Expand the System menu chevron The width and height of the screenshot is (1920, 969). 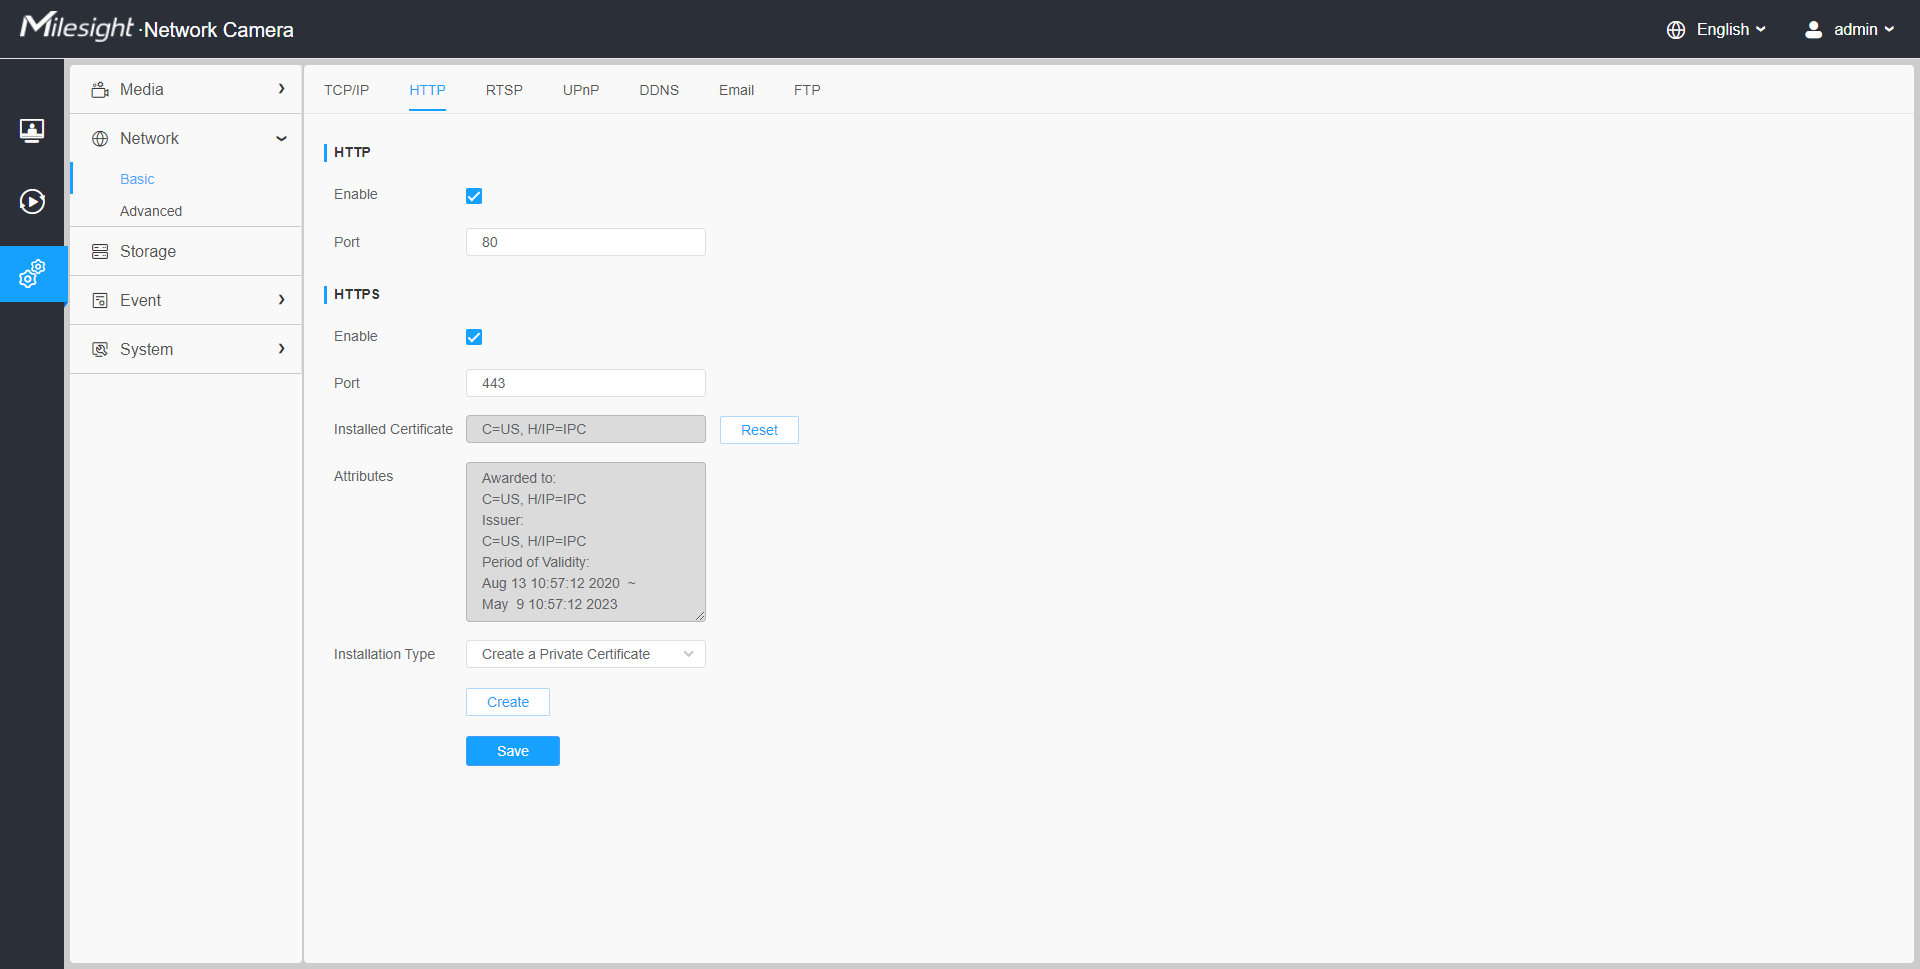[281, 349]
